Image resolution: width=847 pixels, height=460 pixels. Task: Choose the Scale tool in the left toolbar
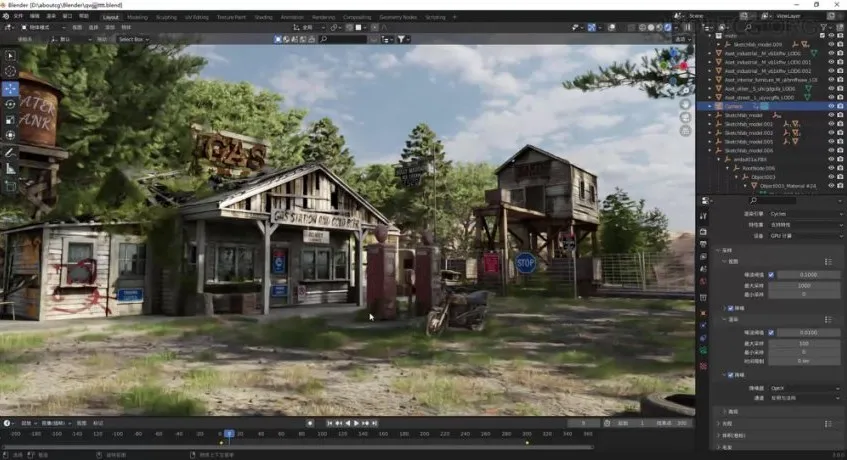(x=10, y=120)
